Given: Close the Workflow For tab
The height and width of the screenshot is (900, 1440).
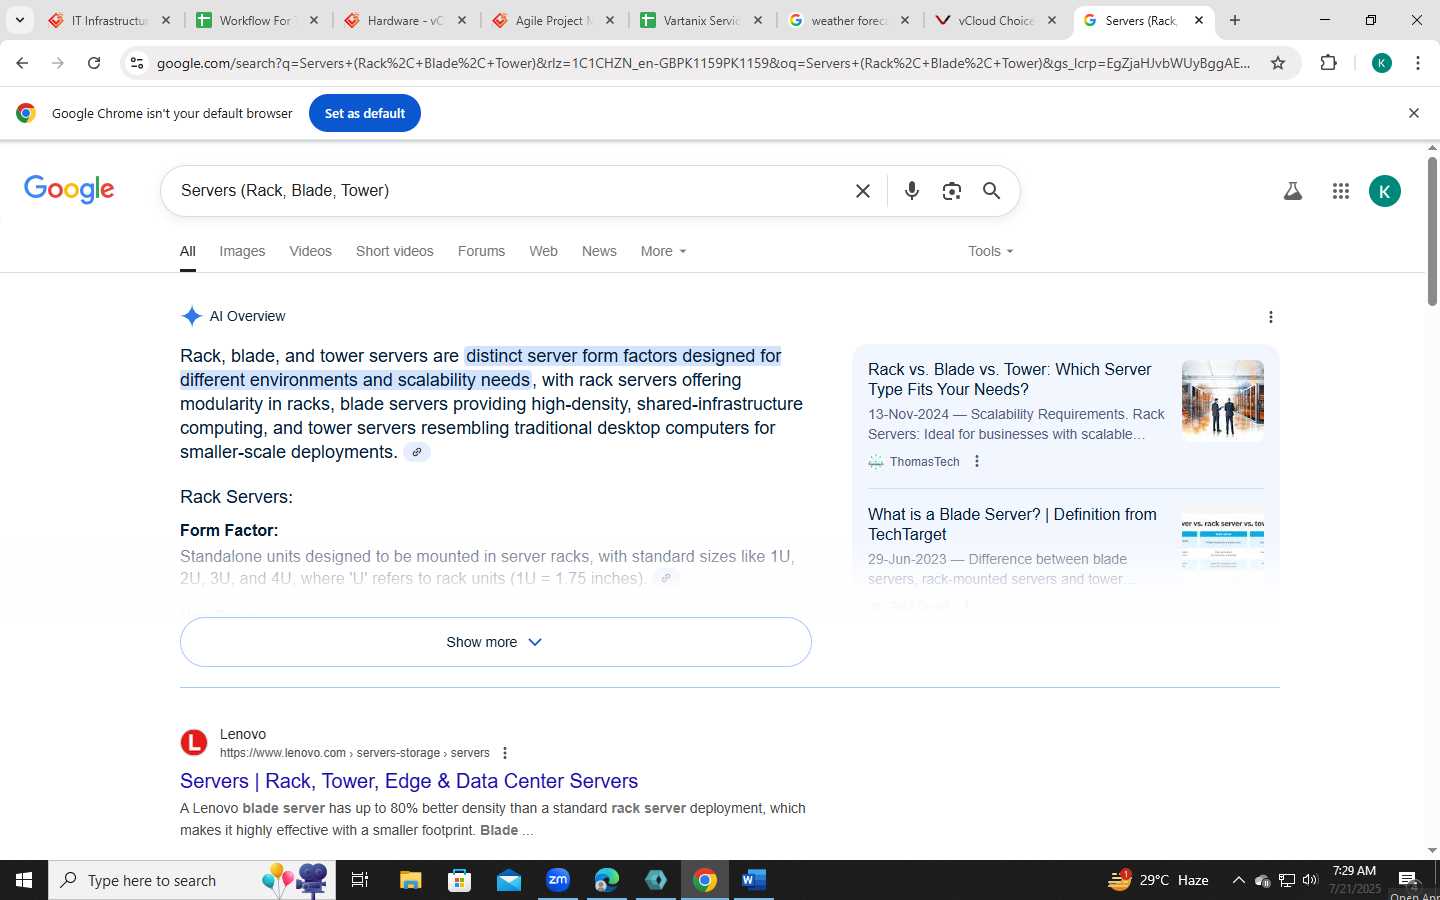Looking at the screenshot, I should point(314,20).
